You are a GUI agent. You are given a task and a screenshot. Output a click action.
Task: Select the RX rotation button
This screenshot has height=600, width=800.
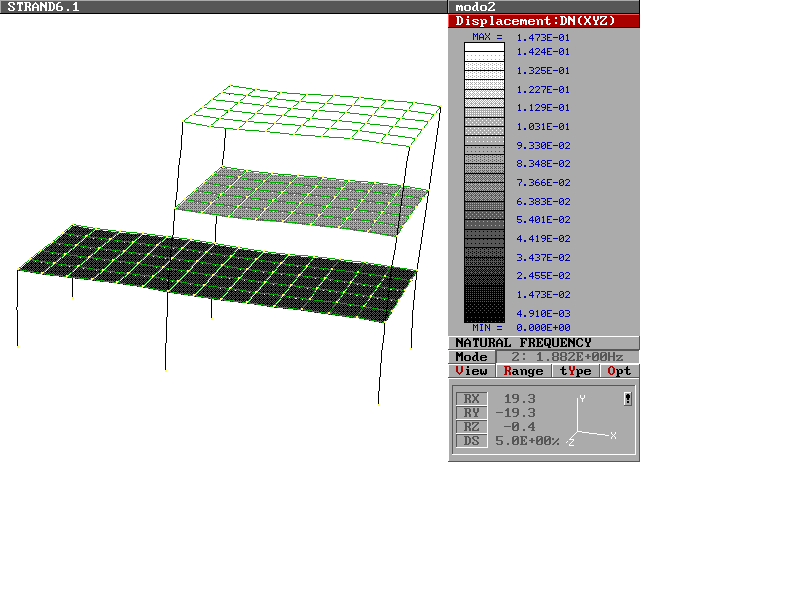pyautogui.click(x=472, y=399)
